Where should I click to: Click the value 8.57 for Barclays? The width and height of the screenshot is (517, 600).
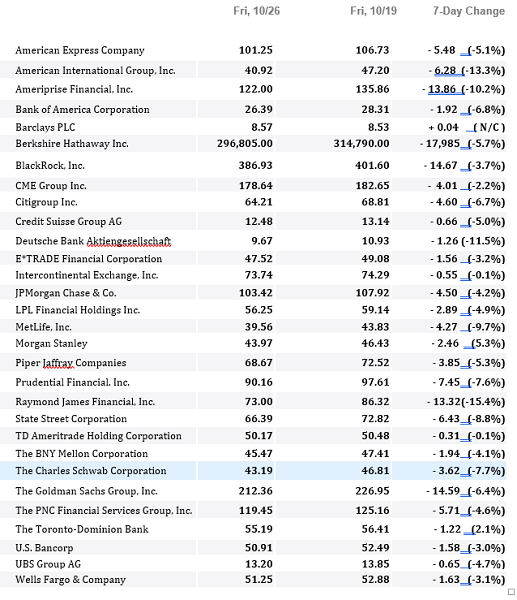tap(262, 127)
